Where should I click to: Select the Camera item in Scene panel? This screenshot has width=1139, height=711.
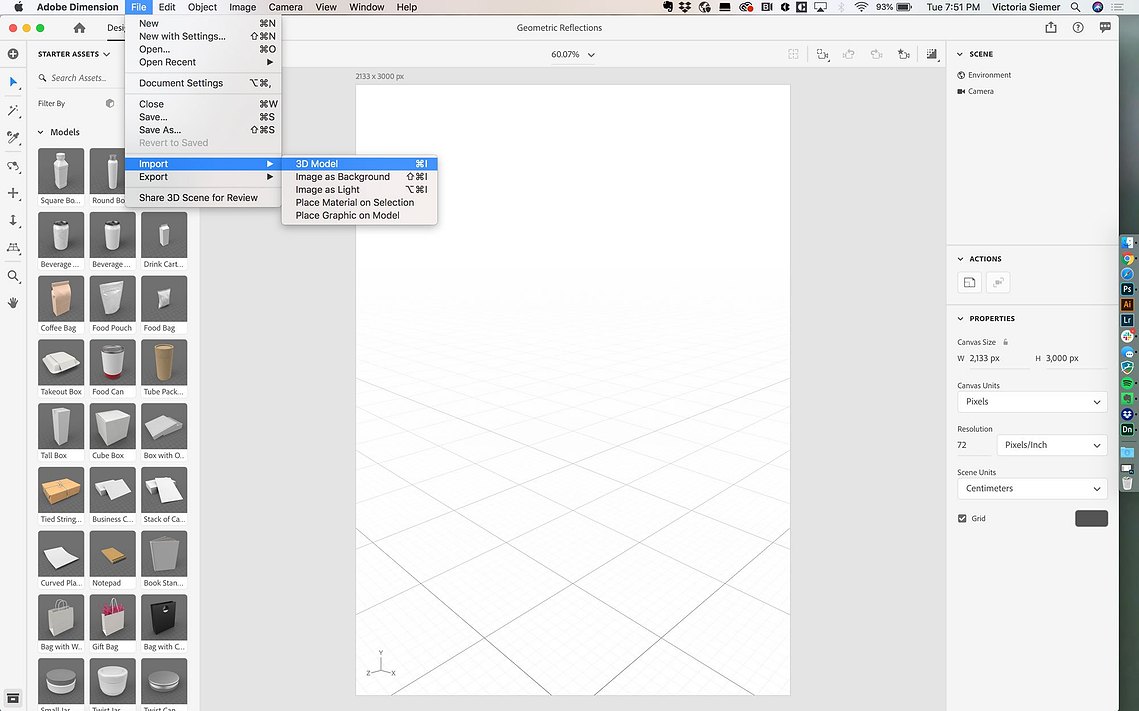pos(976,92)
